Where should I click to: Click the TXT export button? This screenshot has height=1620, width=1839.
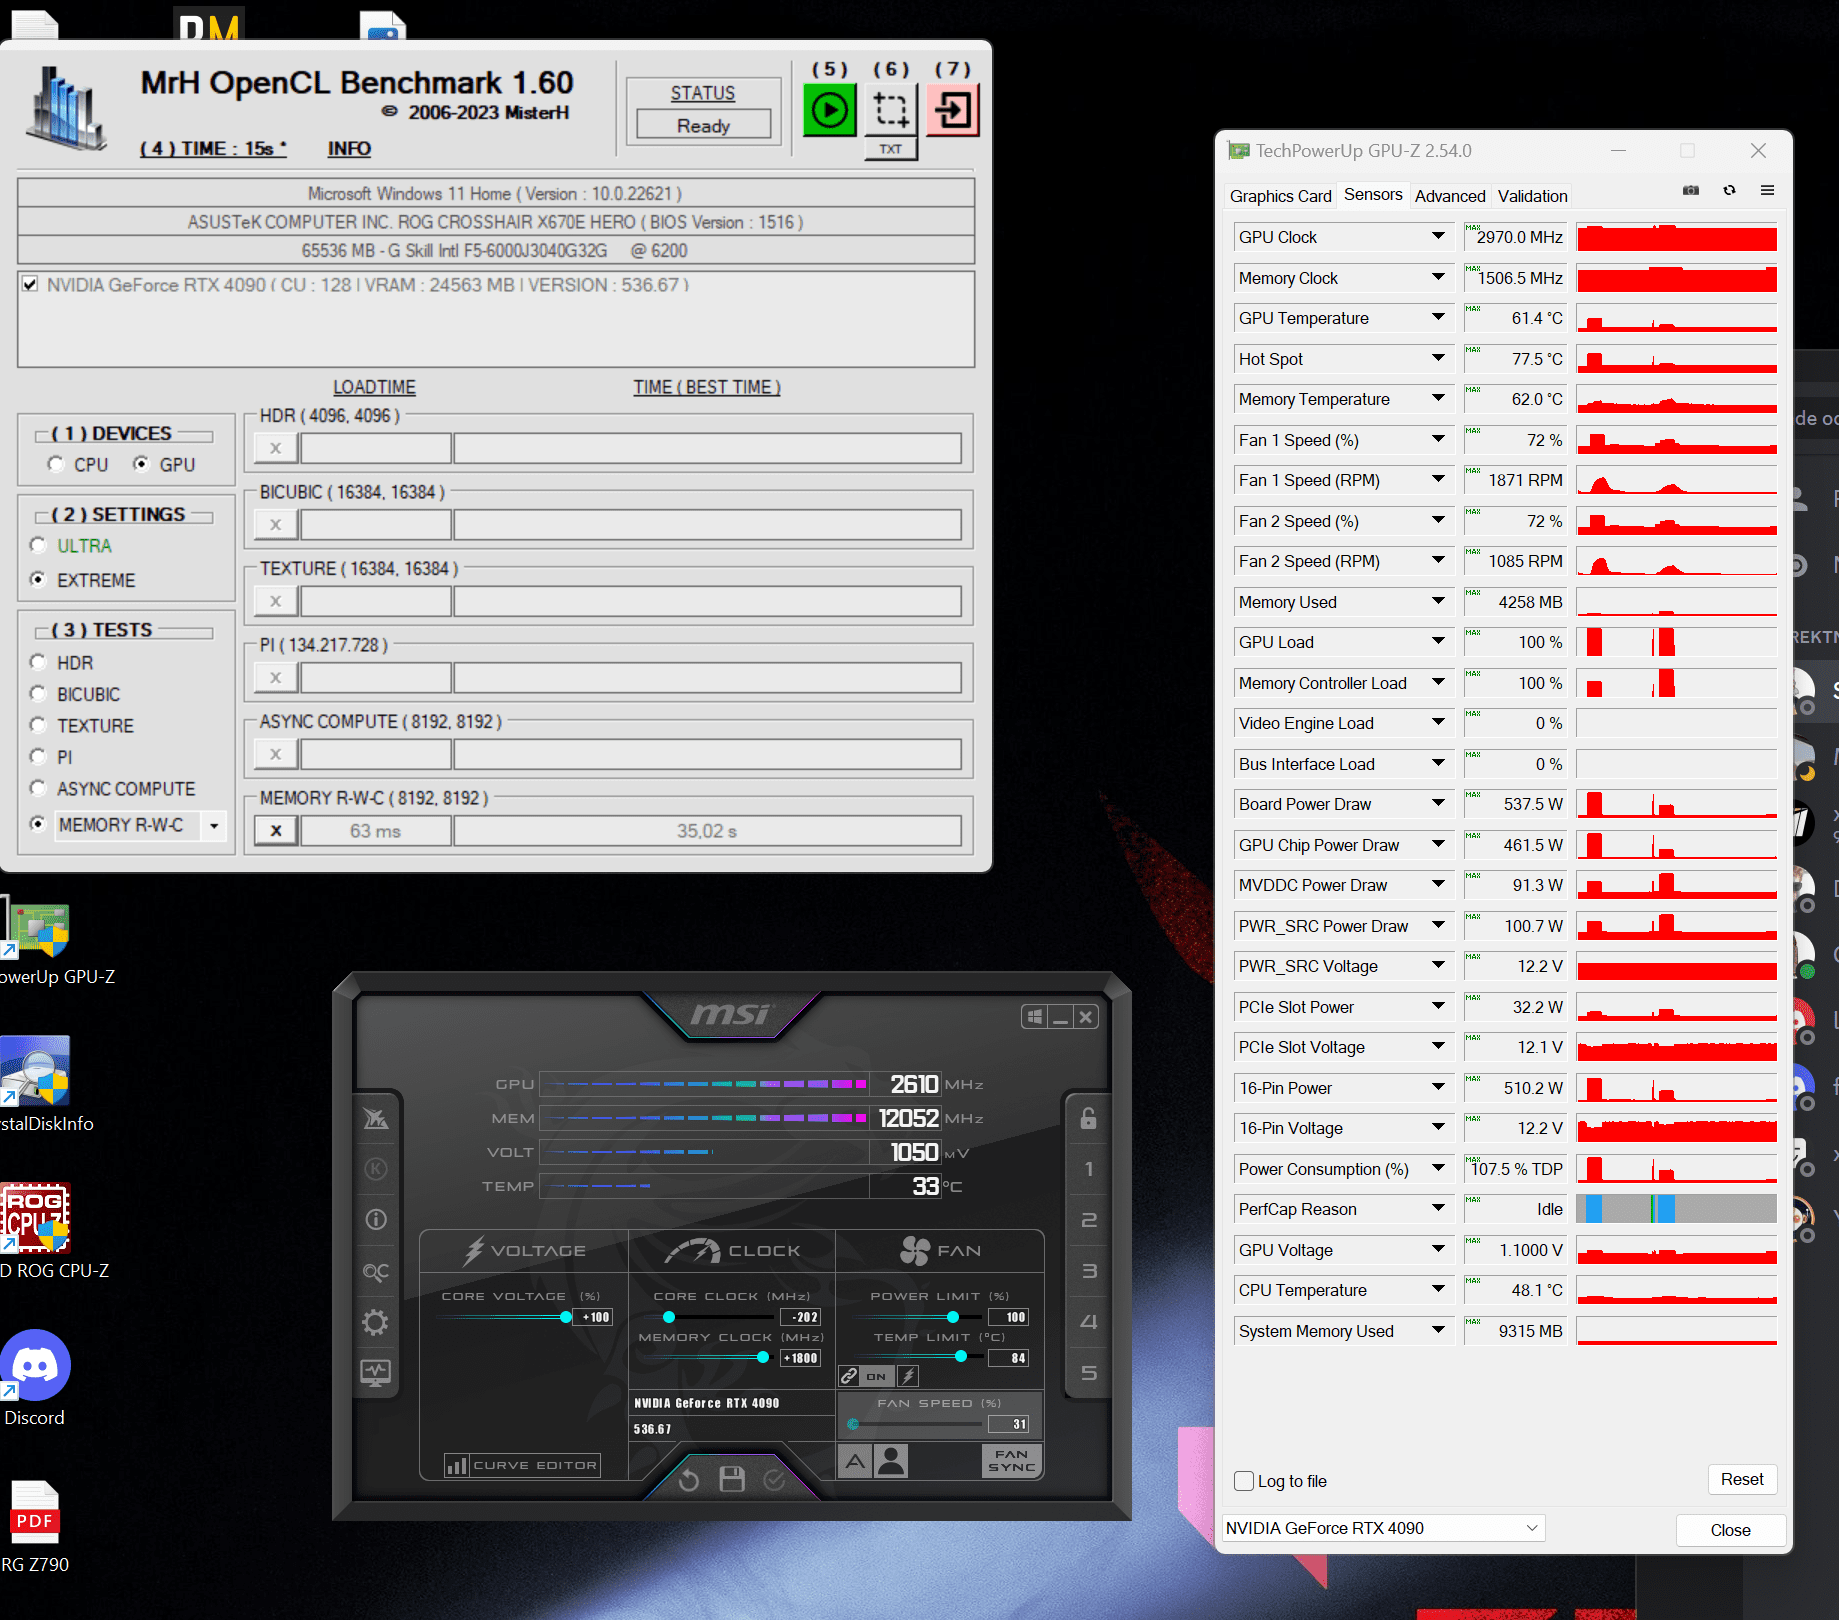890,149
